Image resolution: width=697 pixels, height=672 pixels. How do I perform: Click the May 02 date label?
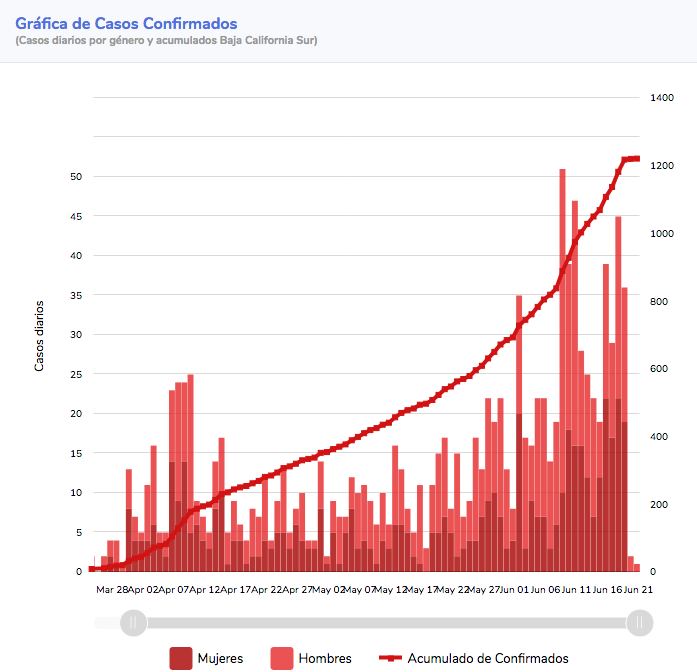coord(329,590)
